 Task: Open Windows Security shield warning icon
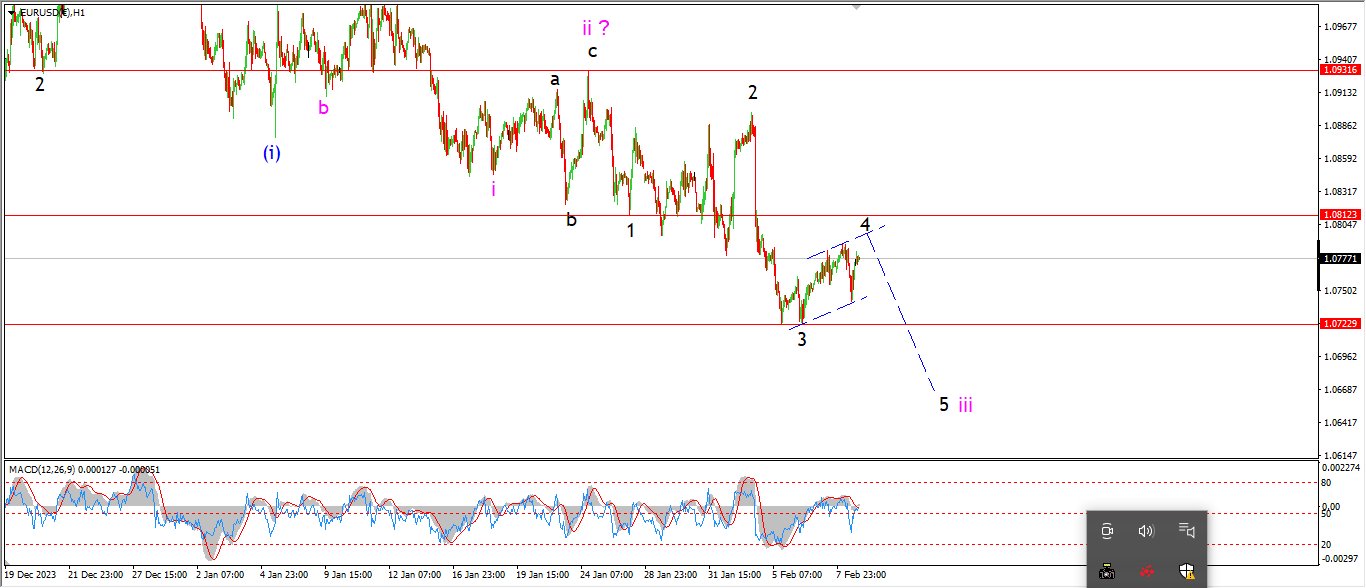(x=1186, y=572)
